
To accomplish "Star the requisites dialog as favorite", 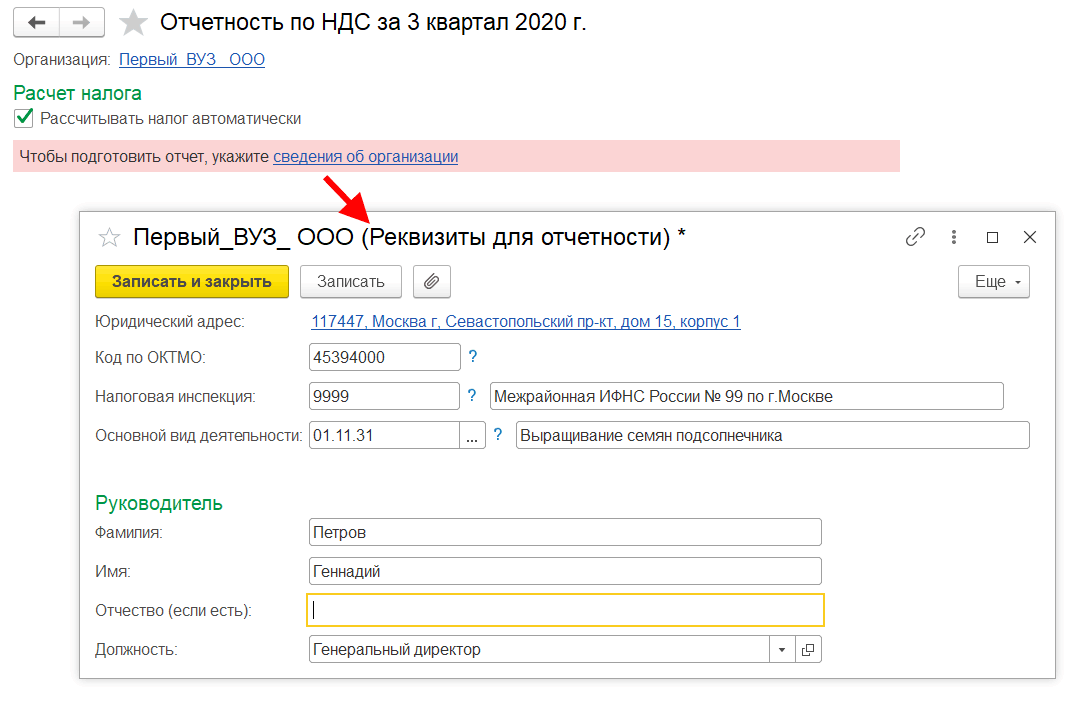I will click(108, 237).
